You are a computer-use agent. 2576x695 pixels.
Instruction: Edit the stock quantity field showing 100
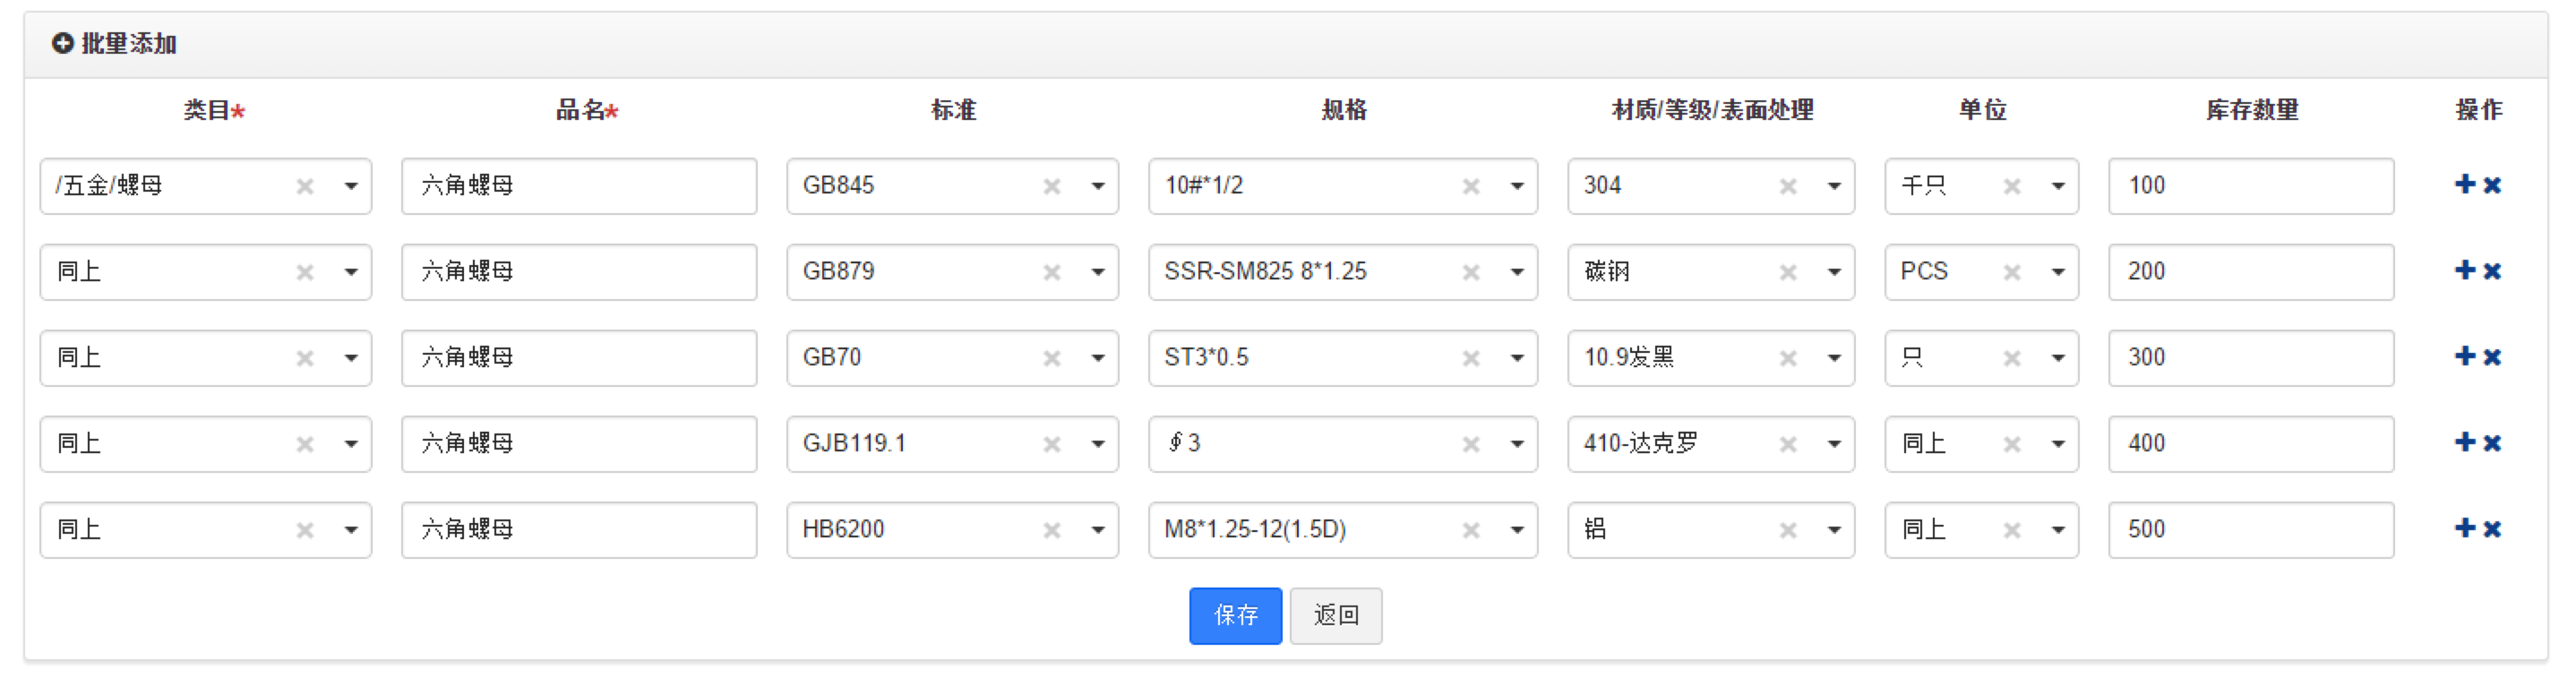(2251, 186)
